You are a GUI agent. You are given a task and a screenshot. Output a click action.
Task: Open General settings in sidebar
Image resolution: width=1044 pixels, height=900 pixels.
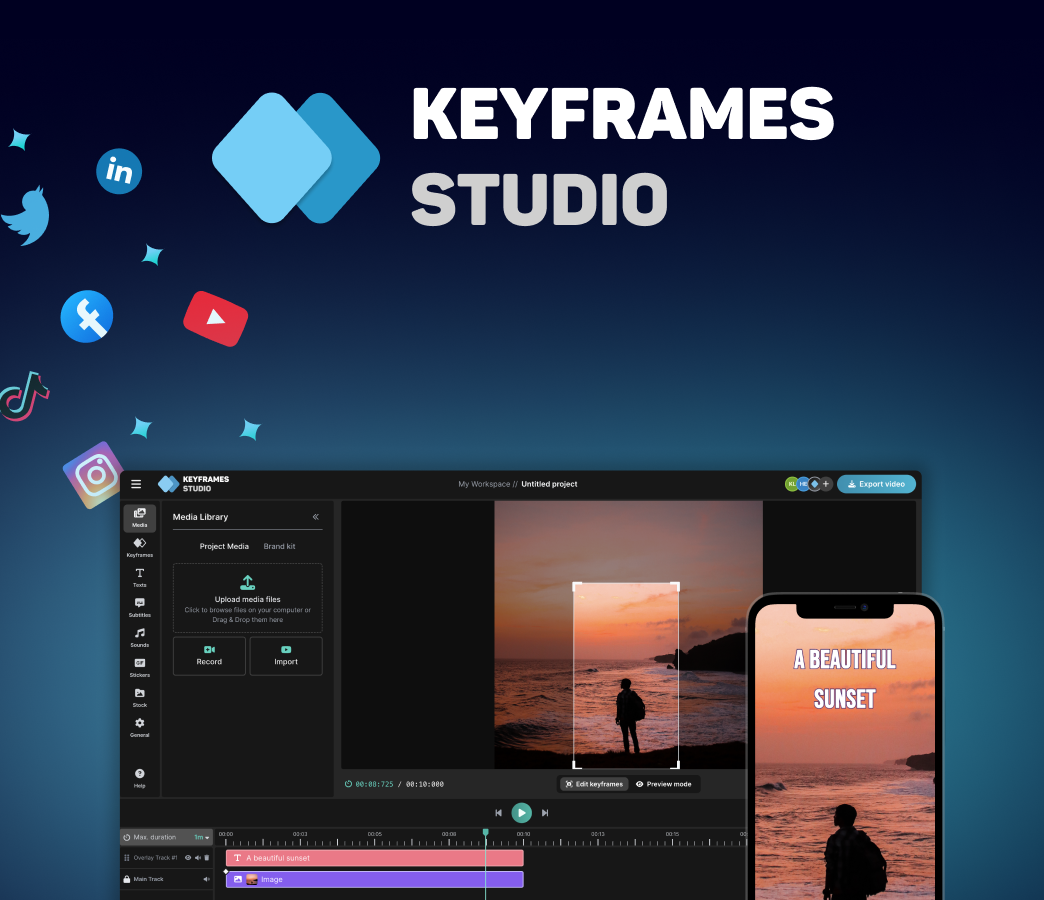(140, 727)
